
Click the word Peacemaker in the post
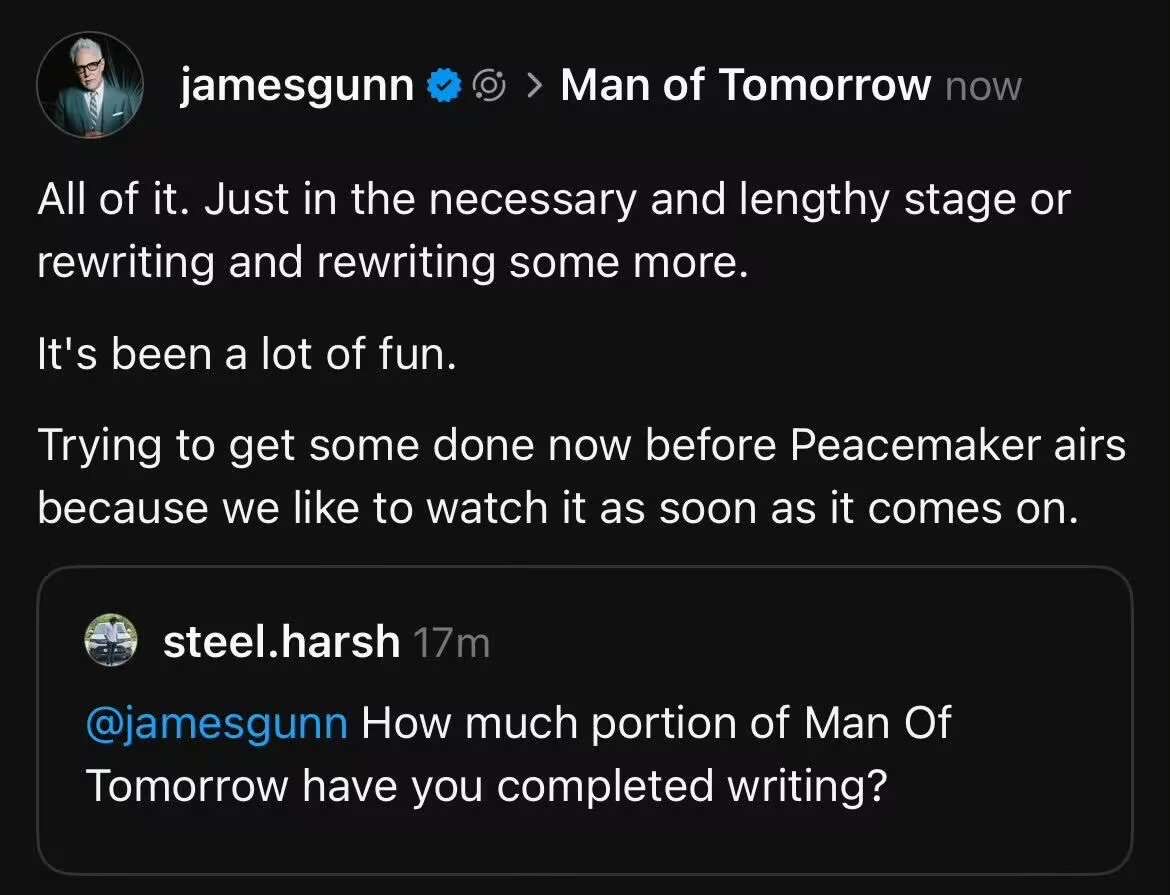(915, 446)
